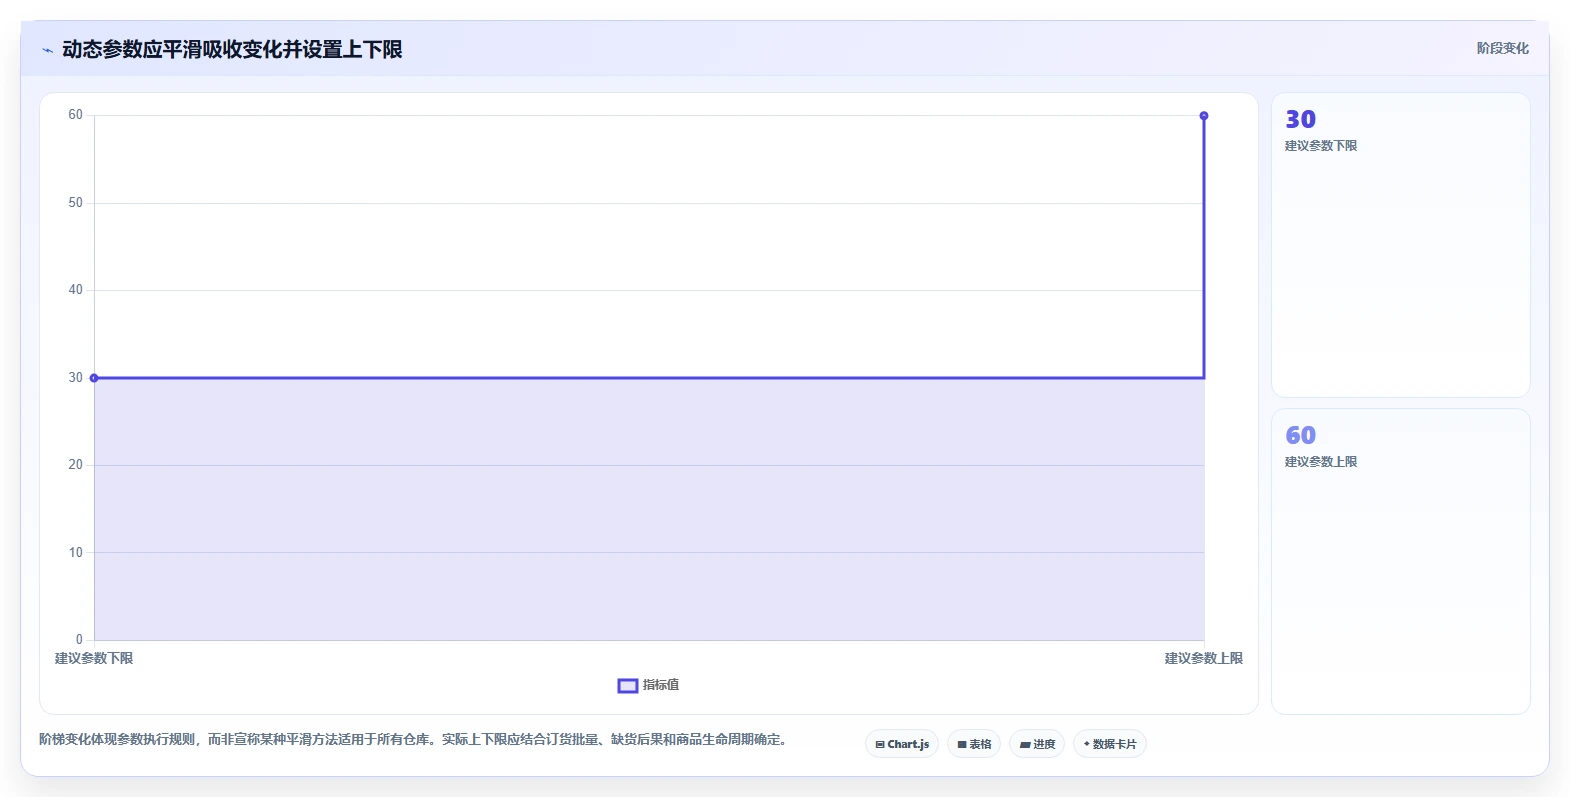The height and width of the screenshot is (797, 1570).
Task: Select the 进度 tag chip
Action: 1037,744
